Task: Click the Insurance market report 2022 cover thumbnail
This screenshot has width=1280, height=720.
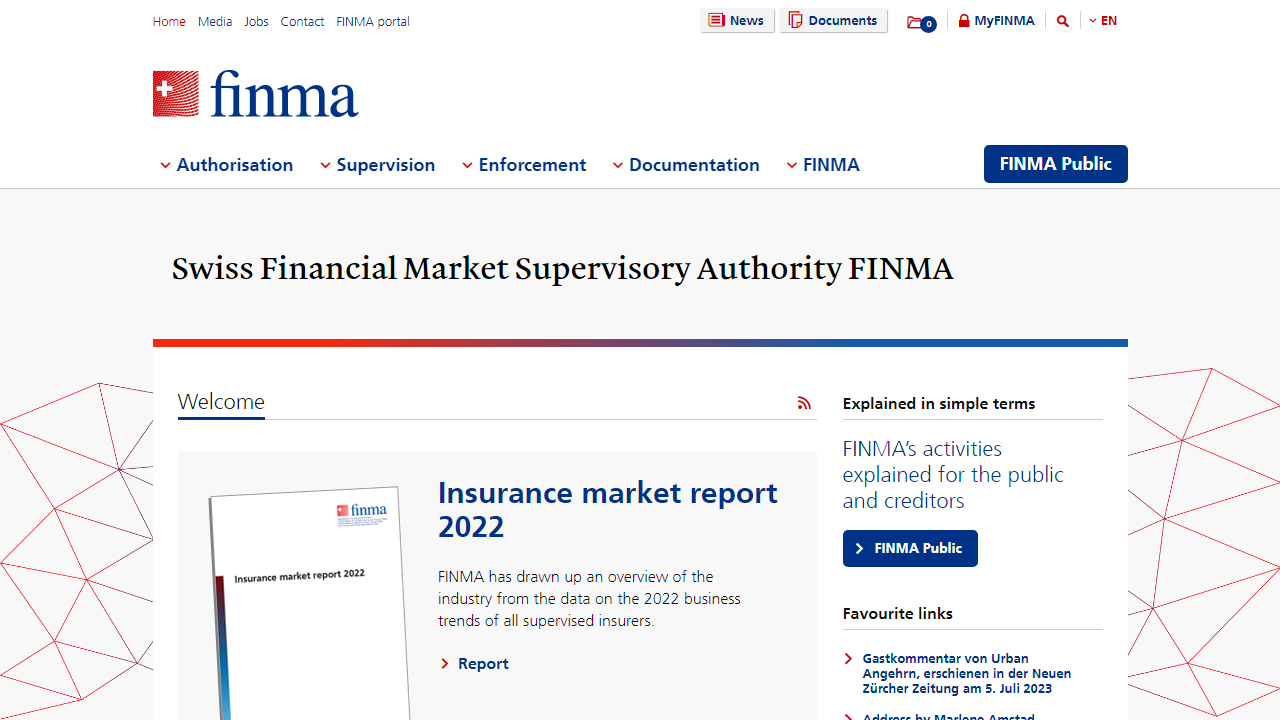Action: [307, 595]
